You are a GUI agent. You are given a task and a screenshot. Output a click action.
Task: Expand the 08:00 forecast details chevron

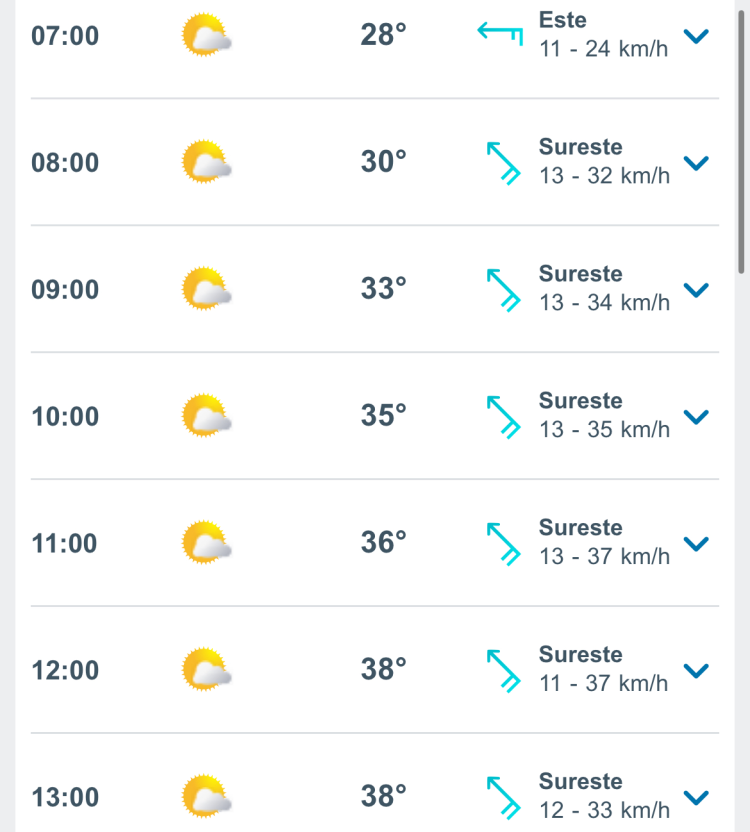(696, 163)
